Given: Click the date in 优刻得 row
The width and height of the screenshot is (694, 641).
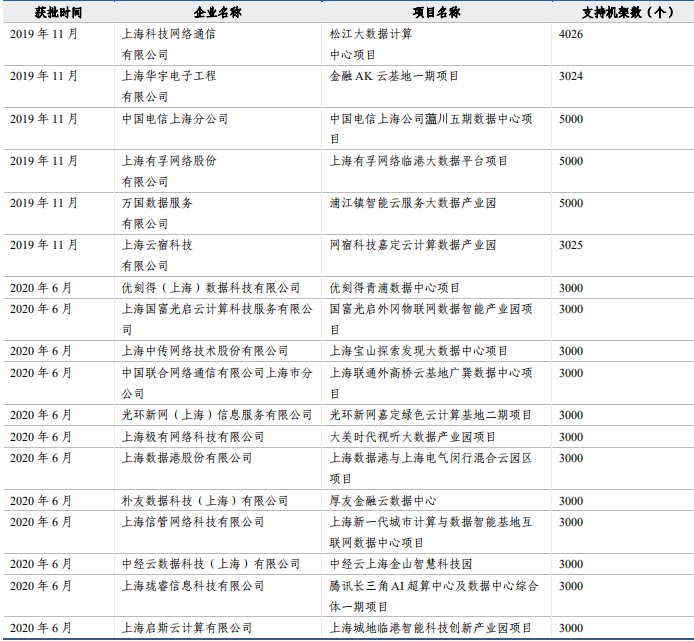Looking at the screenshot, I should (x=41, y=288).
